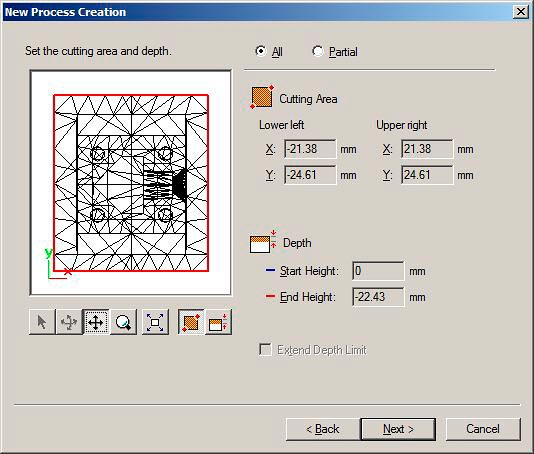This screenshot has width=534, height=454.
Task: Select the pan move tool
Action: click(96, 322)
